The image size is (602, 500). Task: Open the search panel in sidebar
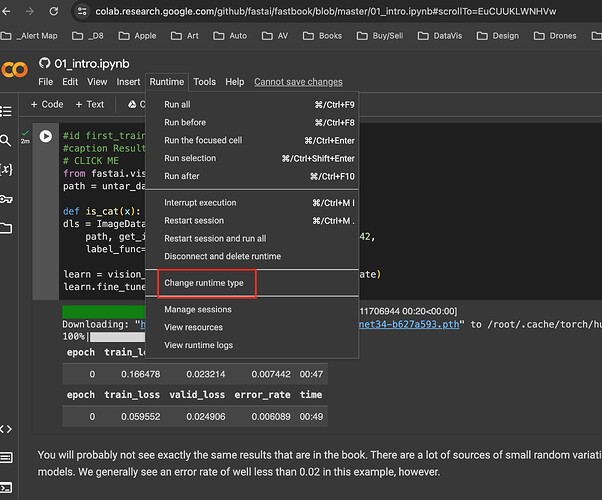click(6, 141)
